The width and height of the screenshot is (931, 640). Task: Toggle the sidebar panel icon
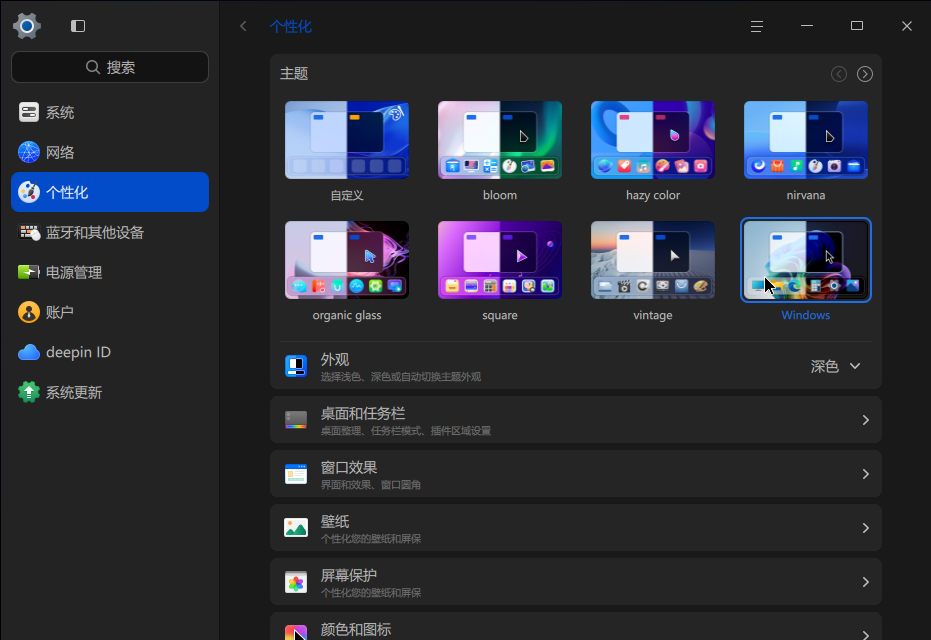pos(78,26)
